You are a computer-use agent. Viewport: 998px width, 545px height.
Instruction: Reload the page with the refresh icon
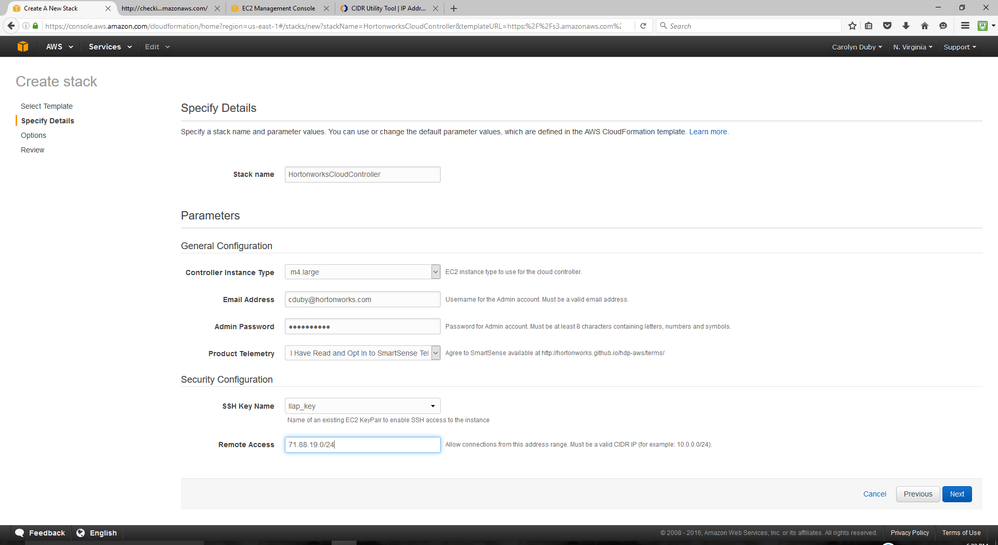point(643,26)
